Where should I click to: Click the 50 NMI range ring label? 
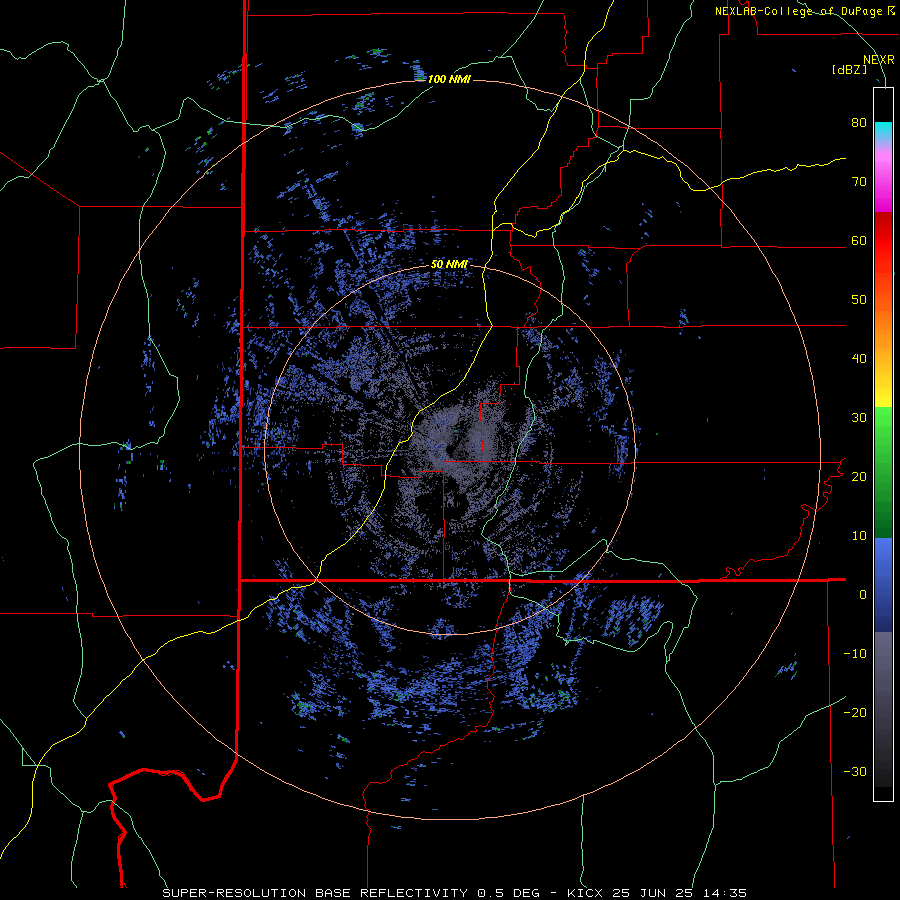pyautogui.click(x=449, y=265)
